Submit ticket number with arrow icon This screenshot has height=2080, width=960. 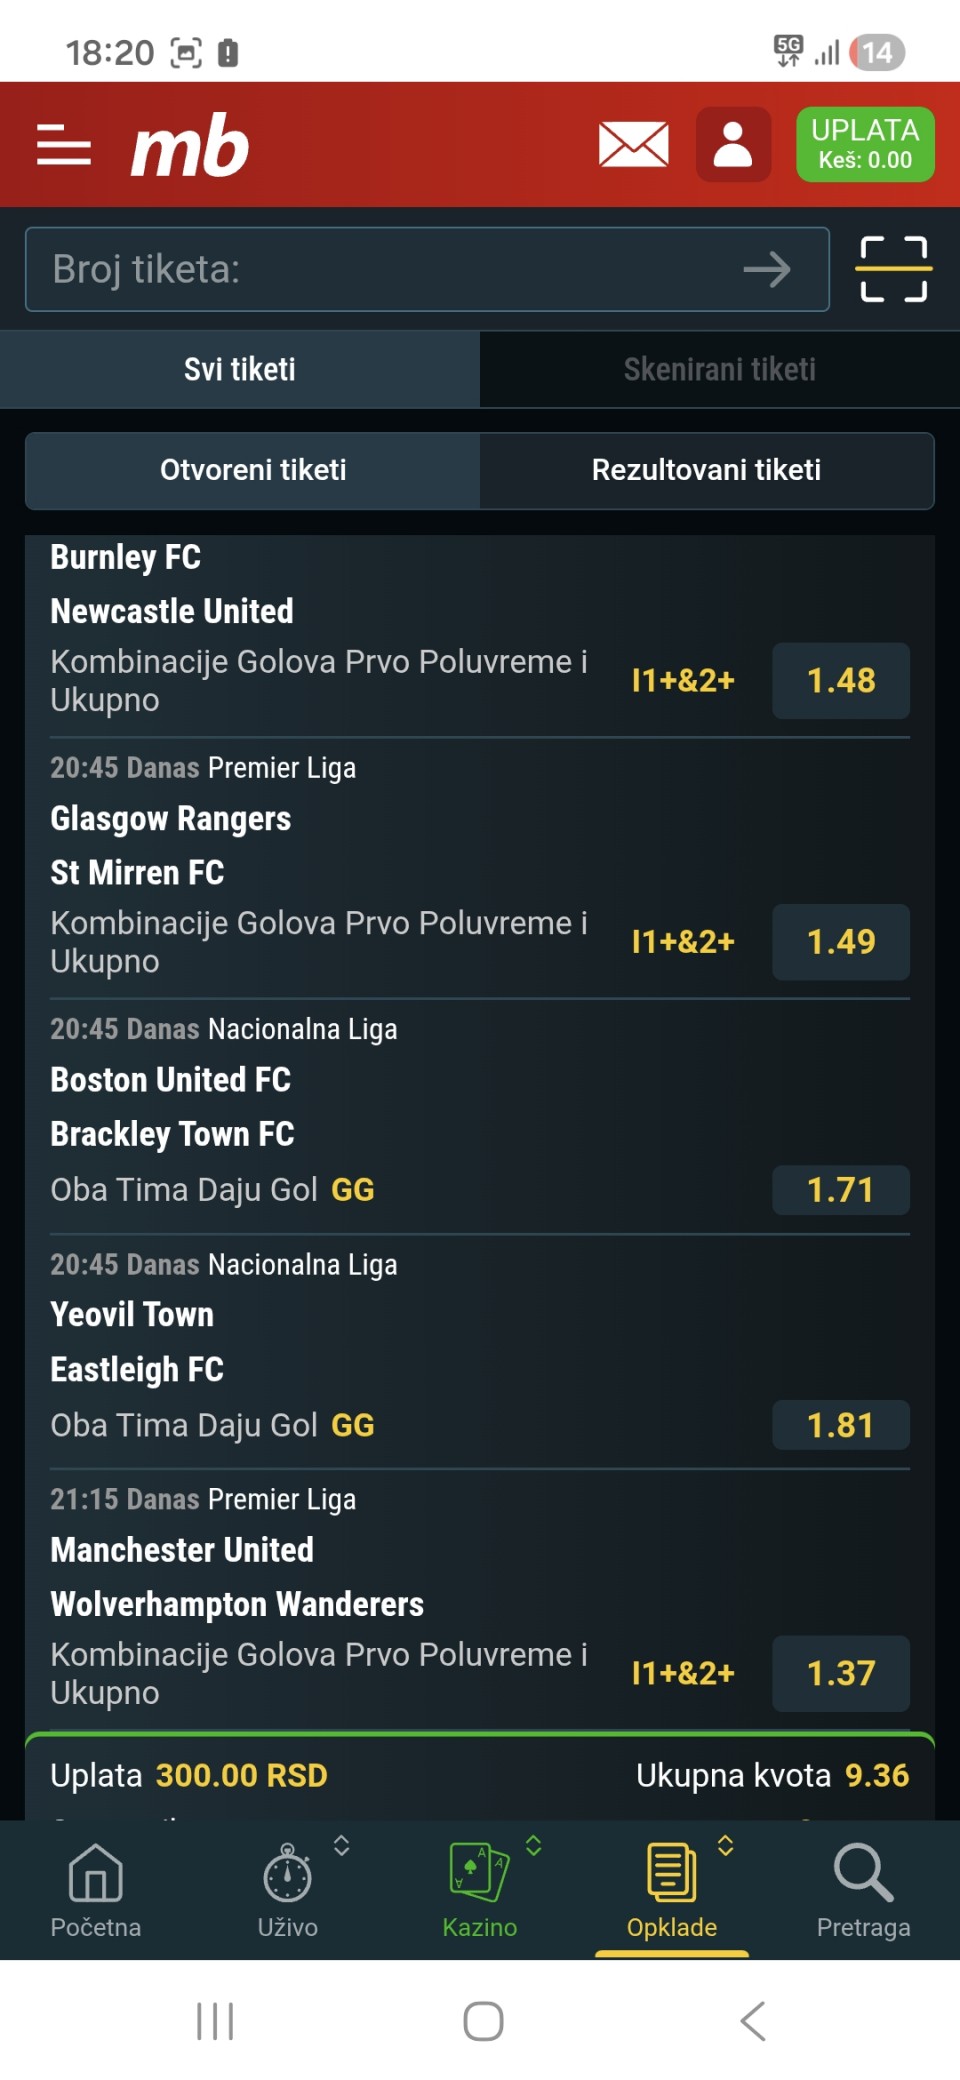click(x=767, y=269)
